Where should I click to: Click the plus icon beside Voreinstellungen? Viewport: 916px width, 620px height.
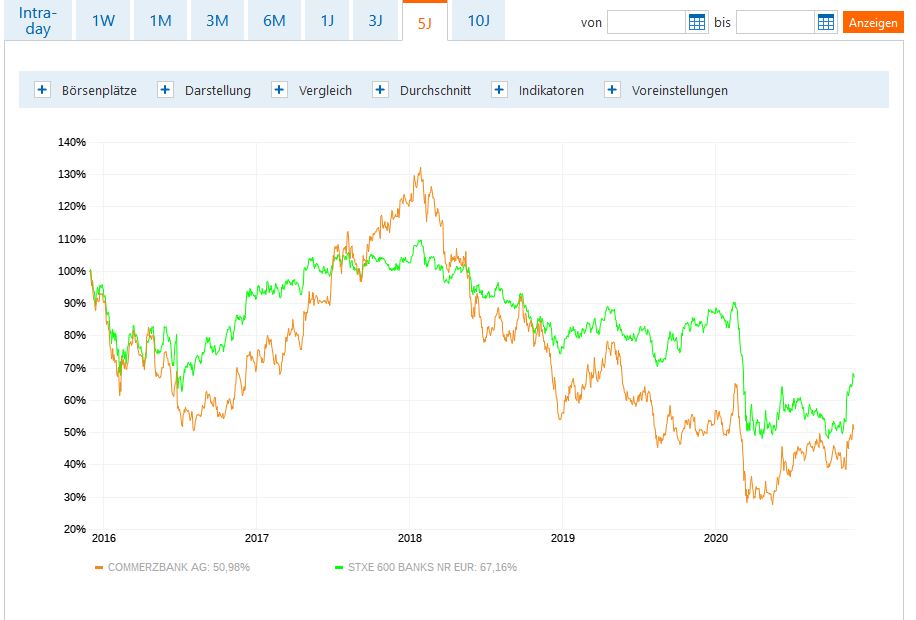coord(613,90)
